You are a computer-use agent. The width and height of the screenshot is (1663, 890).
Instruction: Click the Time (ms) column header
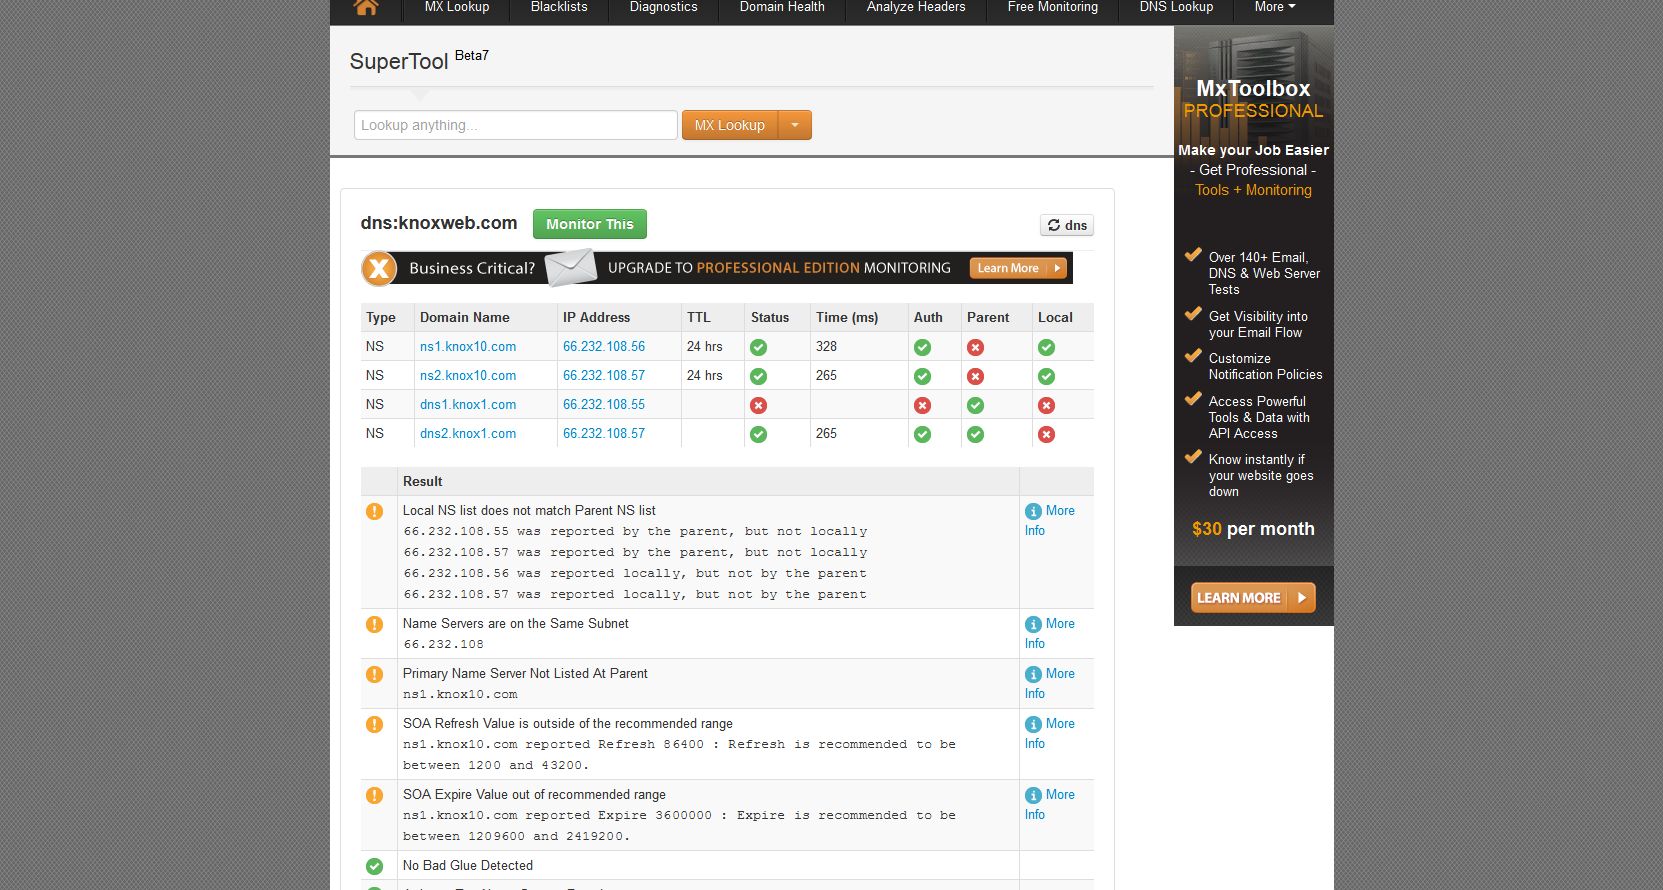[x=847, y=317]
